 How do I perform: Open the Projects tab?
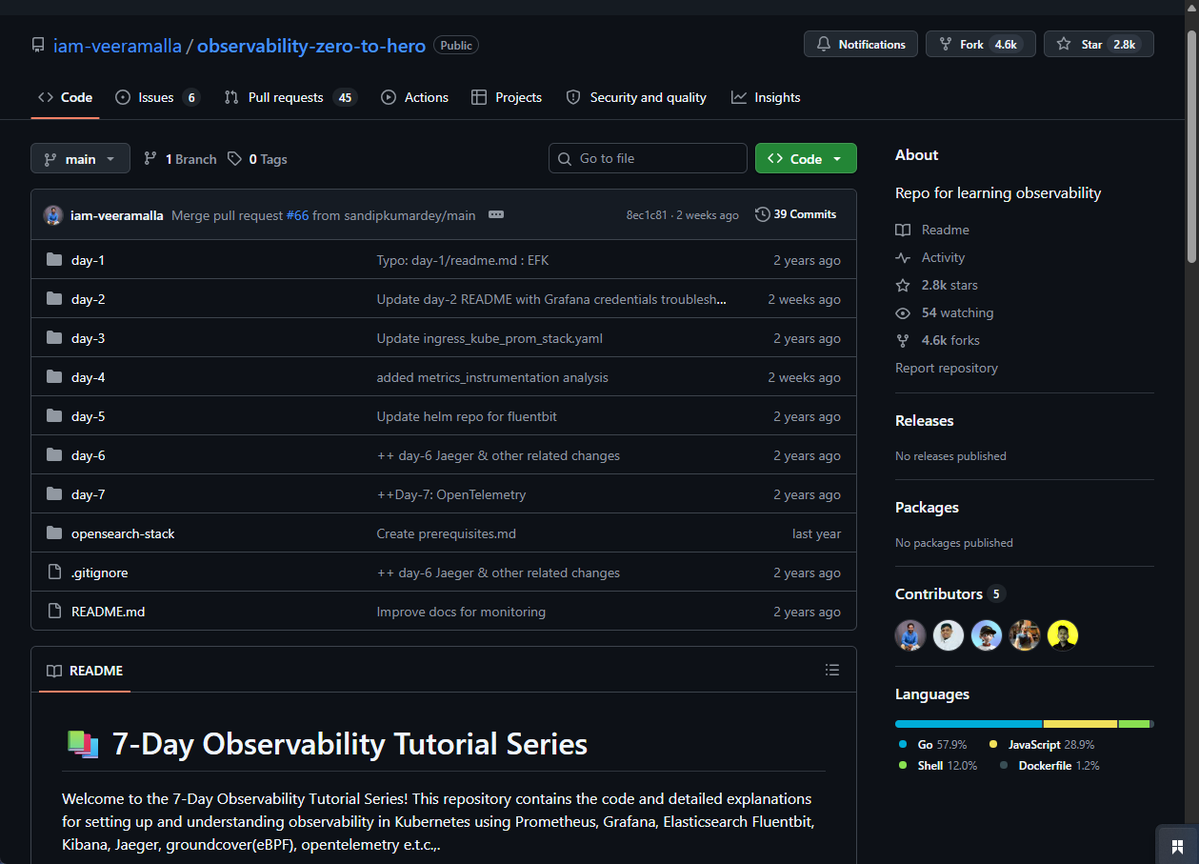pyautogui.click(x=506, y=97)
